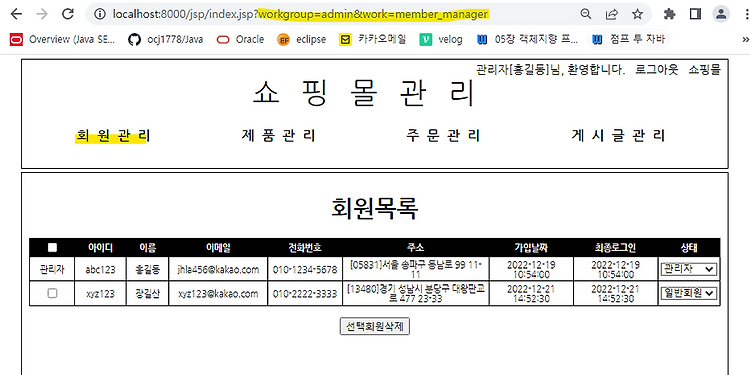
Task: Click the address cell starting [05831]서울
Action: (416, 270)
